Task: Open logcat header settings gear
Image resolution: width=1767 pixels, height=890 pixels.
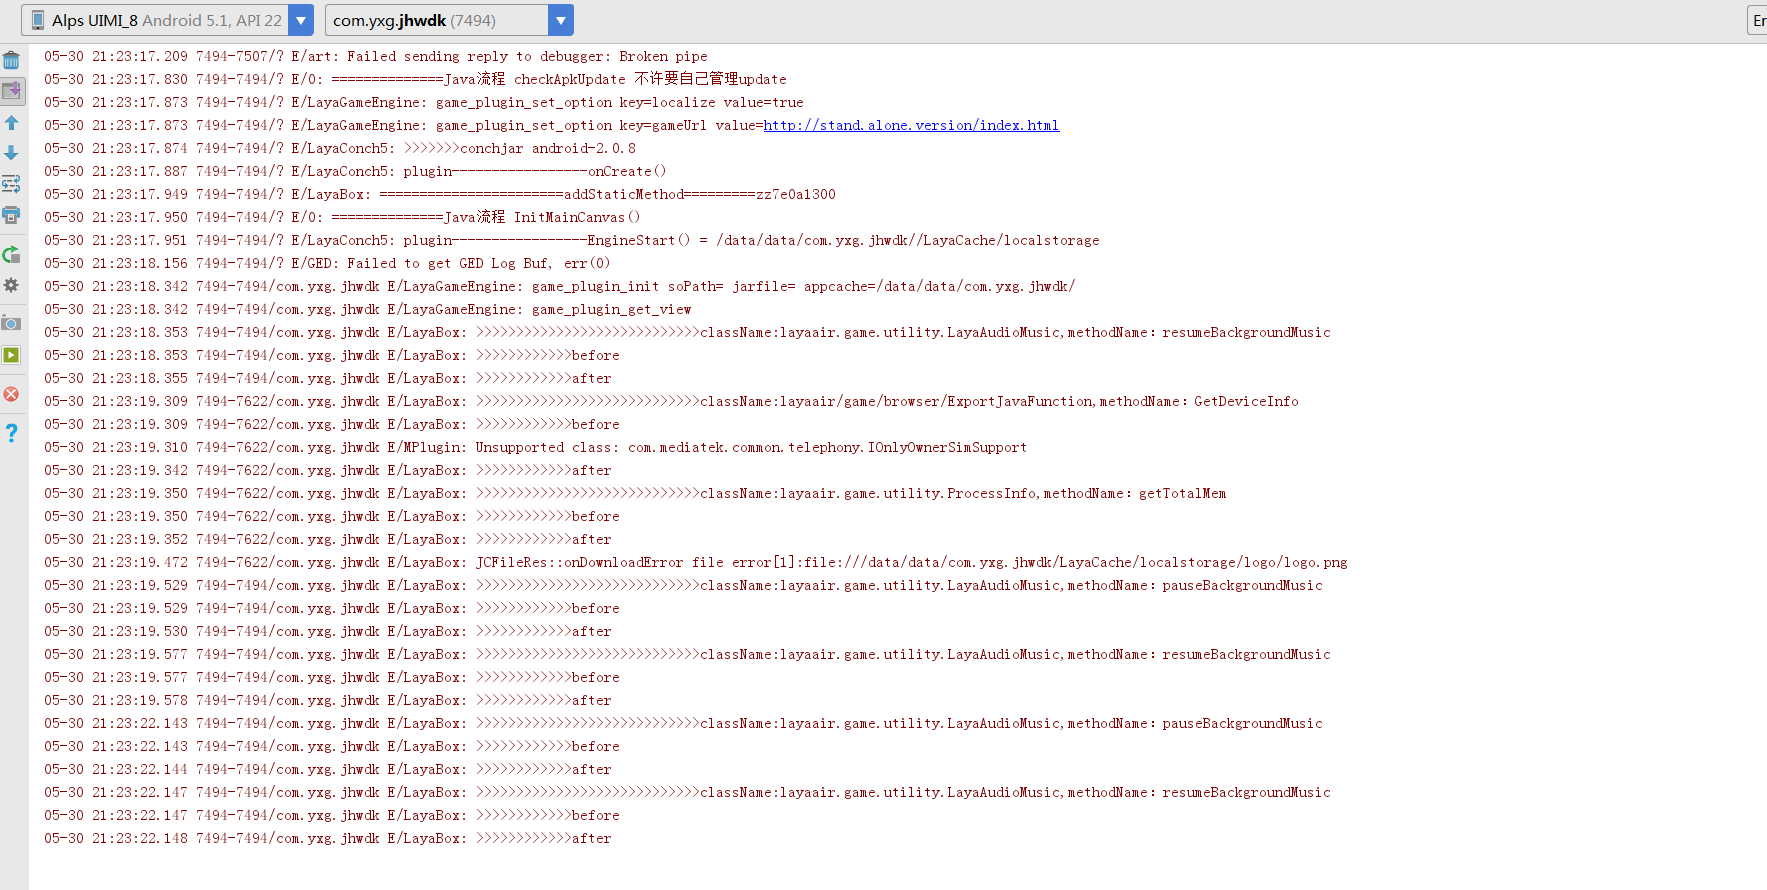Action: coord(11,285)
